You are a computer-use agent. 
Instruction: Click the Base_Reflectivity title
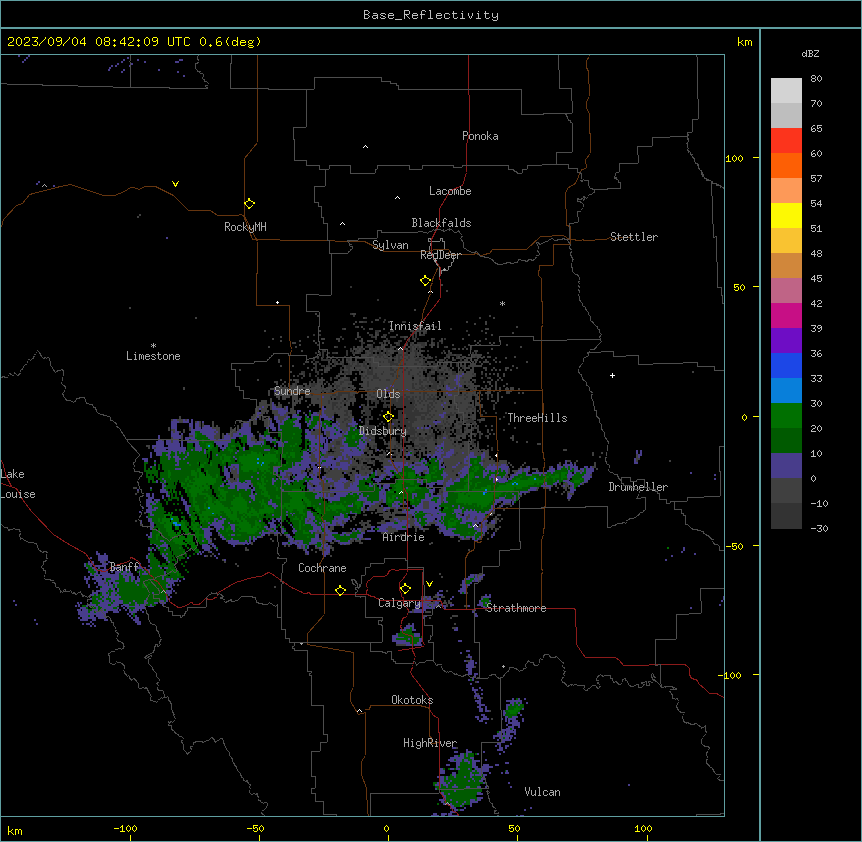pos(431,15)
